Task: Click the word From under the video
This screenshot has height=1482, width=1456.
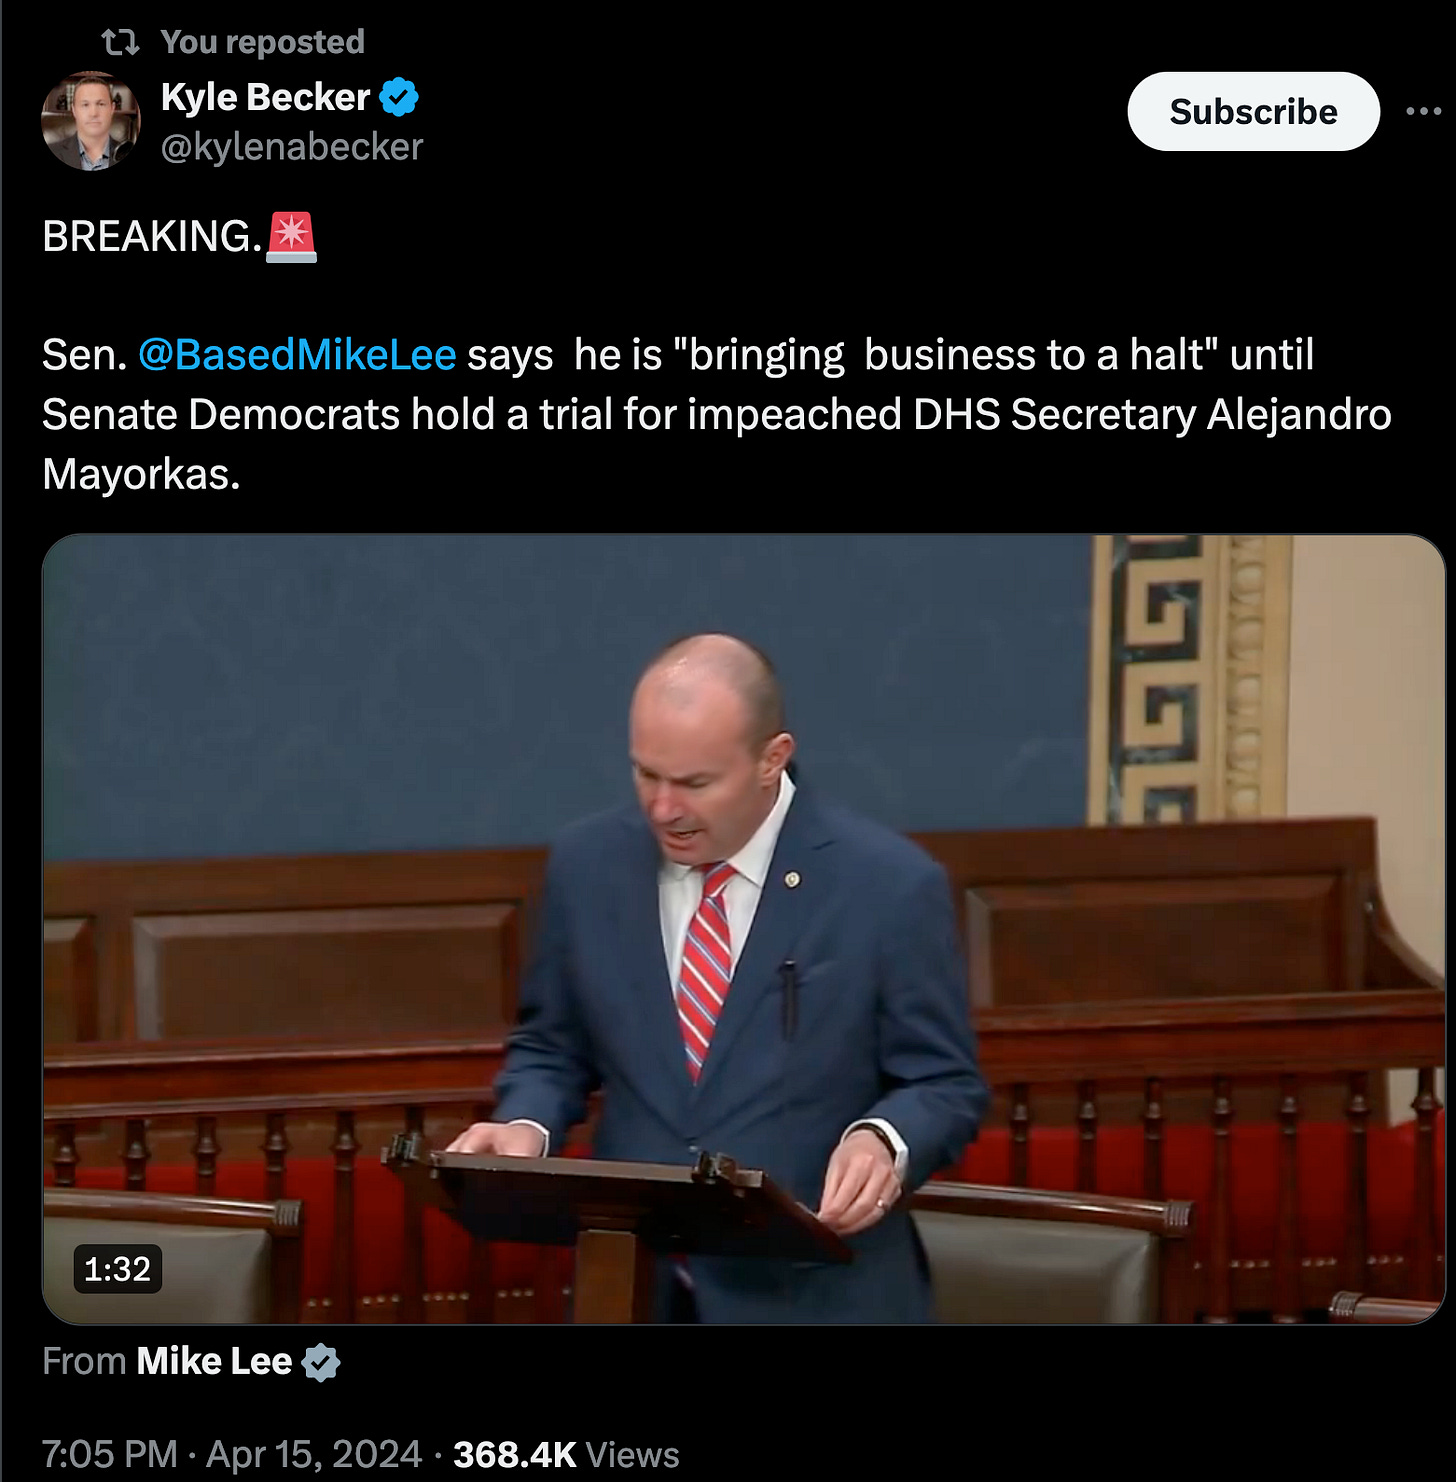Action: point(84,1361)
